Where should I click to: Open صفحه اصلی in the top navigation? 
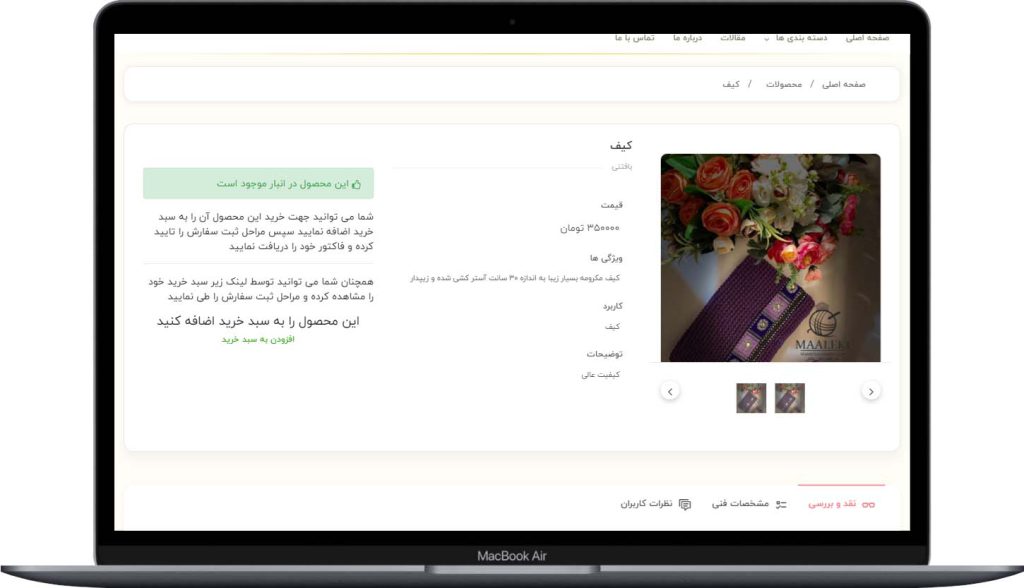point(867,38)
